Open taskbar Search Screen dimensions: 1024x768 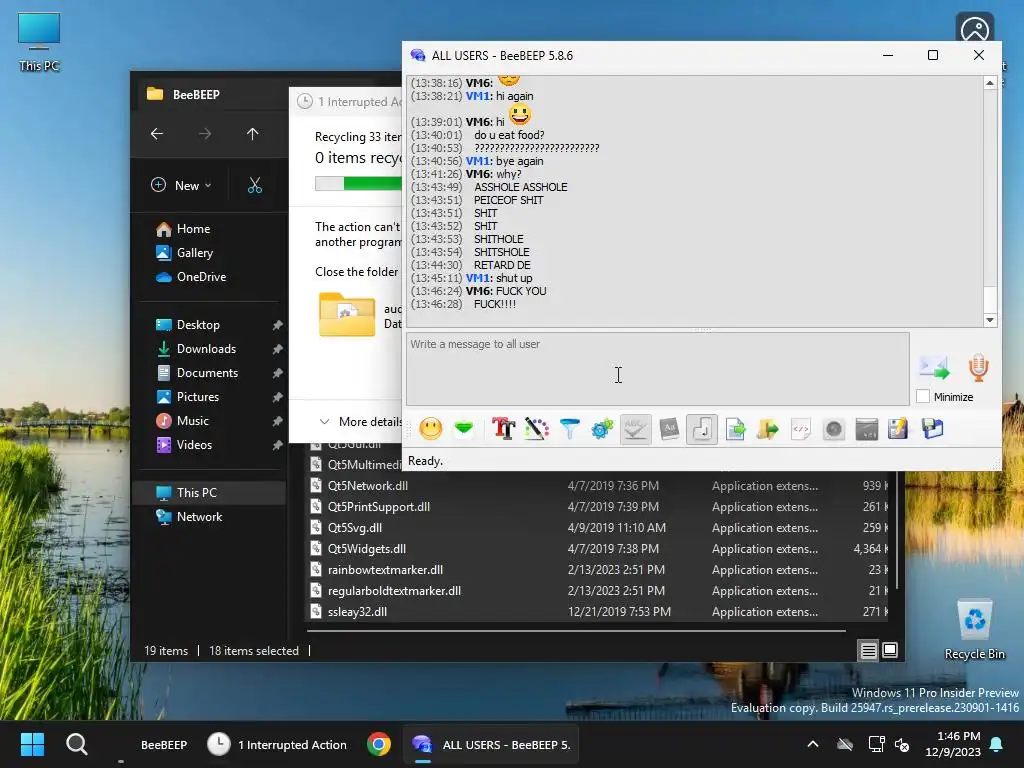click(77, 744)
